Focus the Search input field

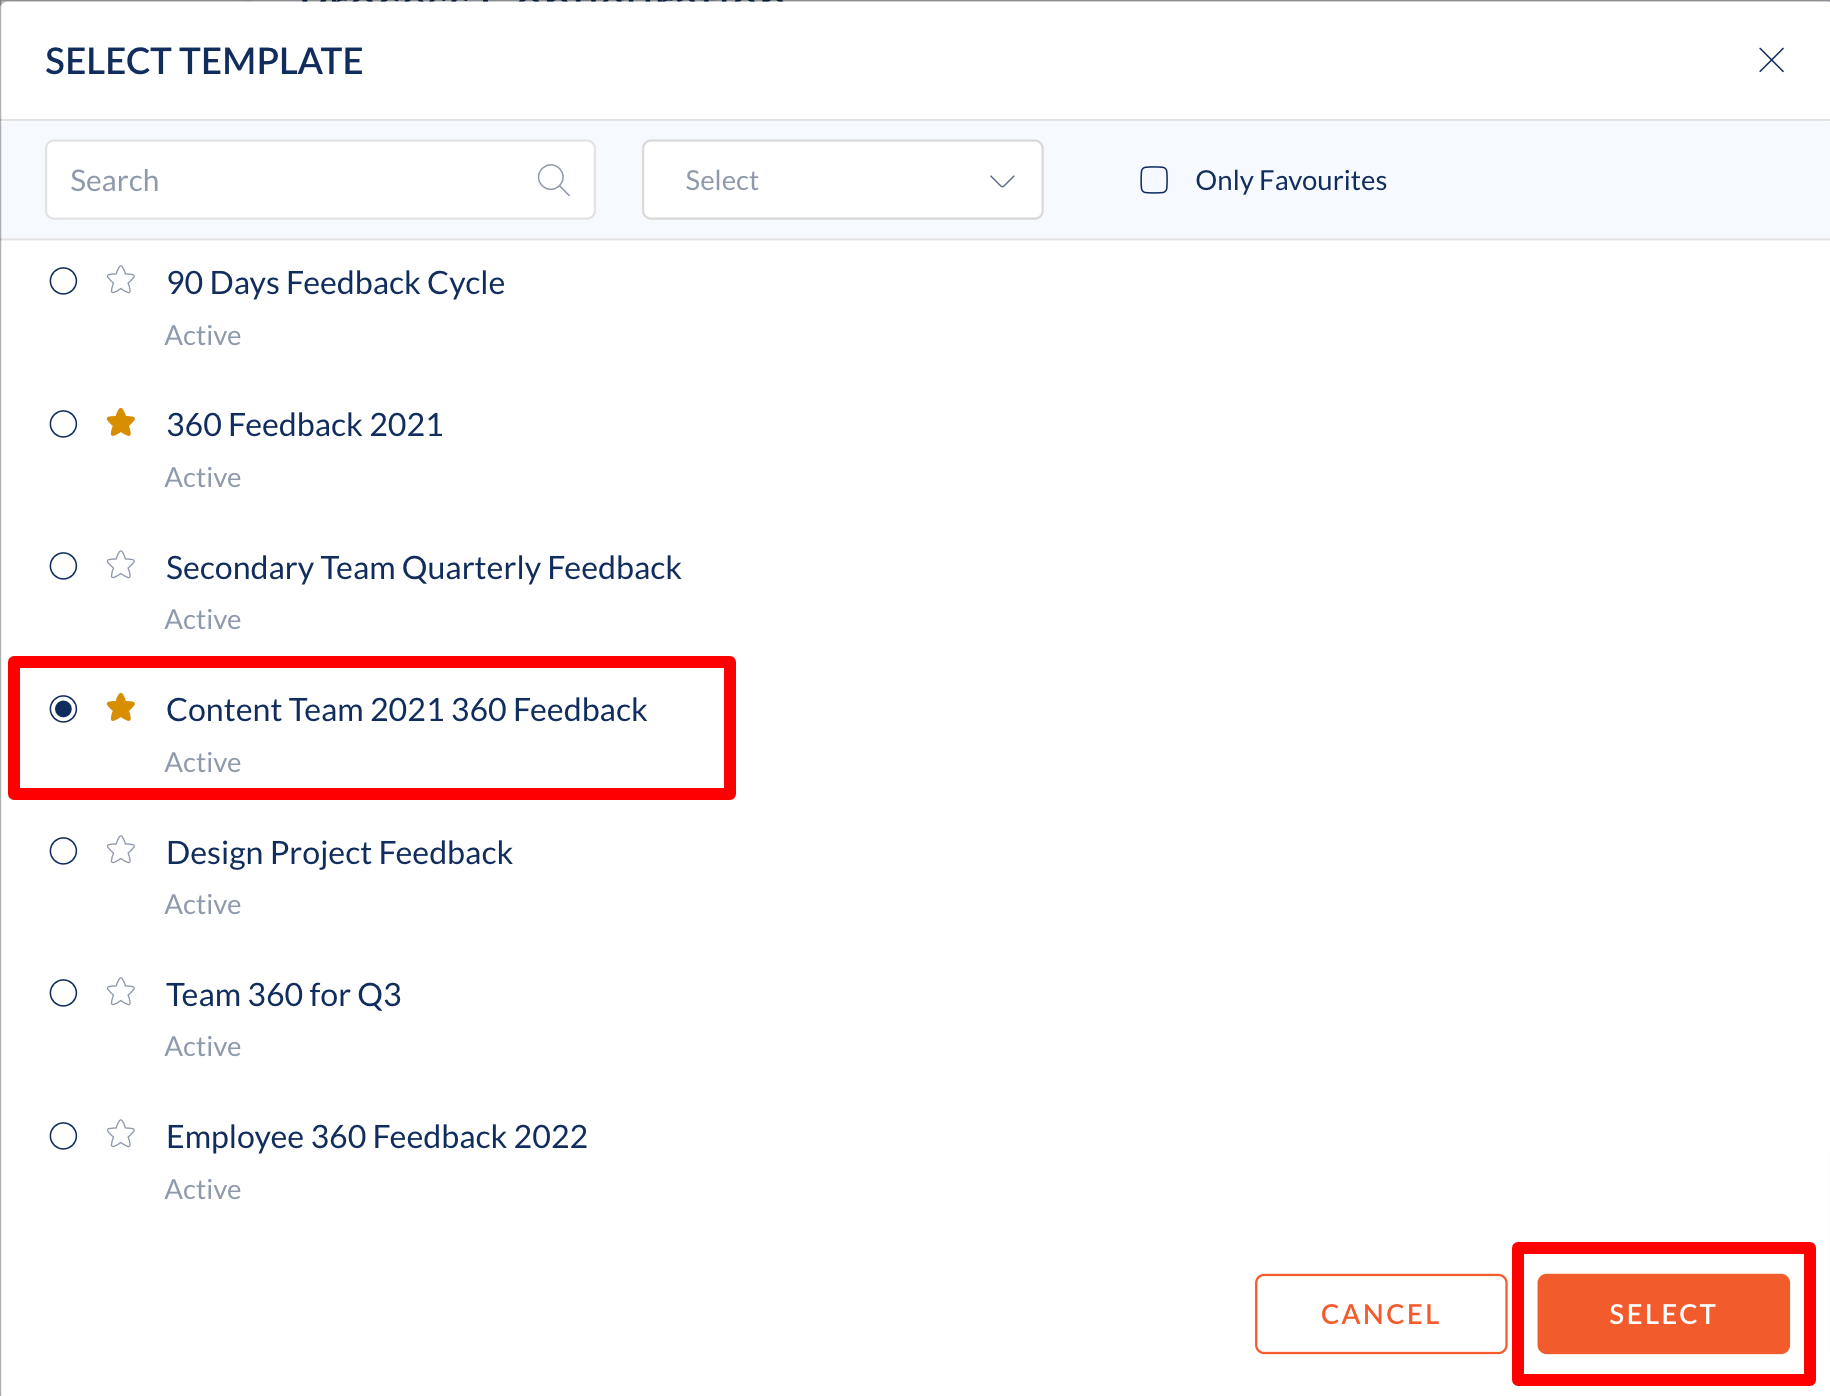[x=320, y=180]
